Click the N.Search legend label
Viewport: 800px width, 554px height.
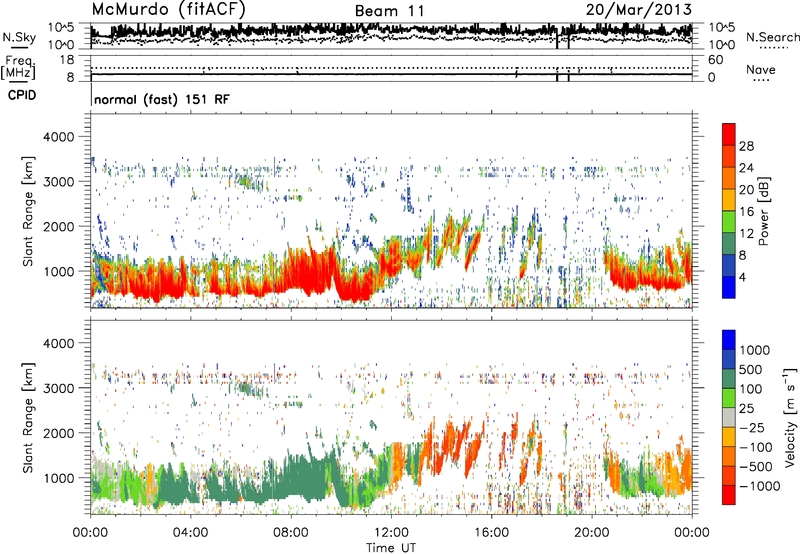pos(772,37)
